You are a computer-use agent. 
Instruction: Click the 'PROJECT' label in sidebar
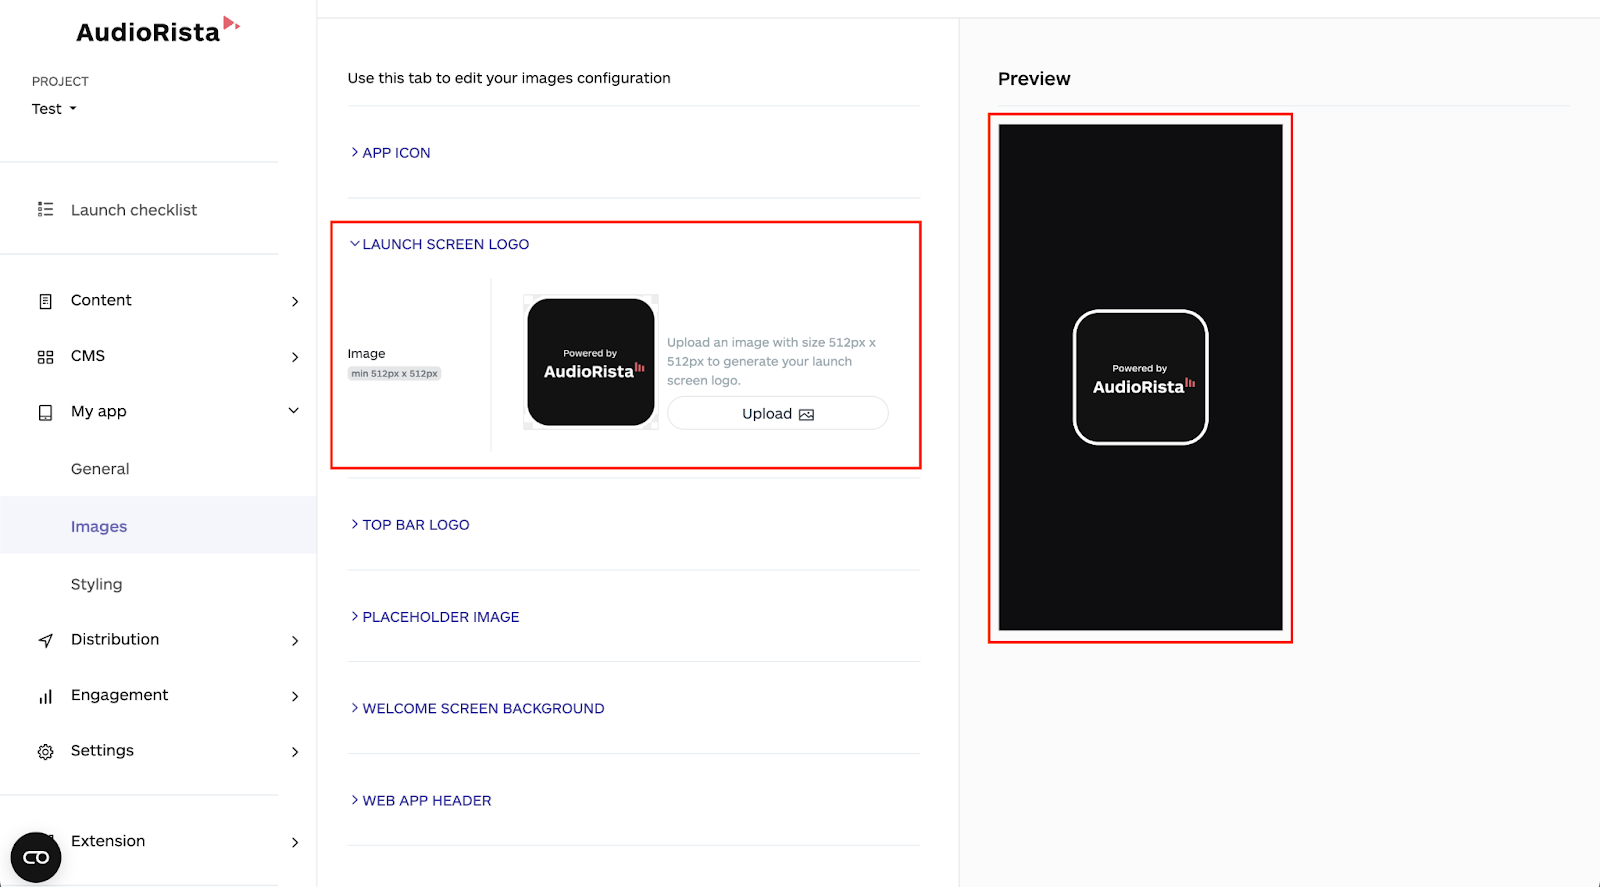[x=60, y=82]
